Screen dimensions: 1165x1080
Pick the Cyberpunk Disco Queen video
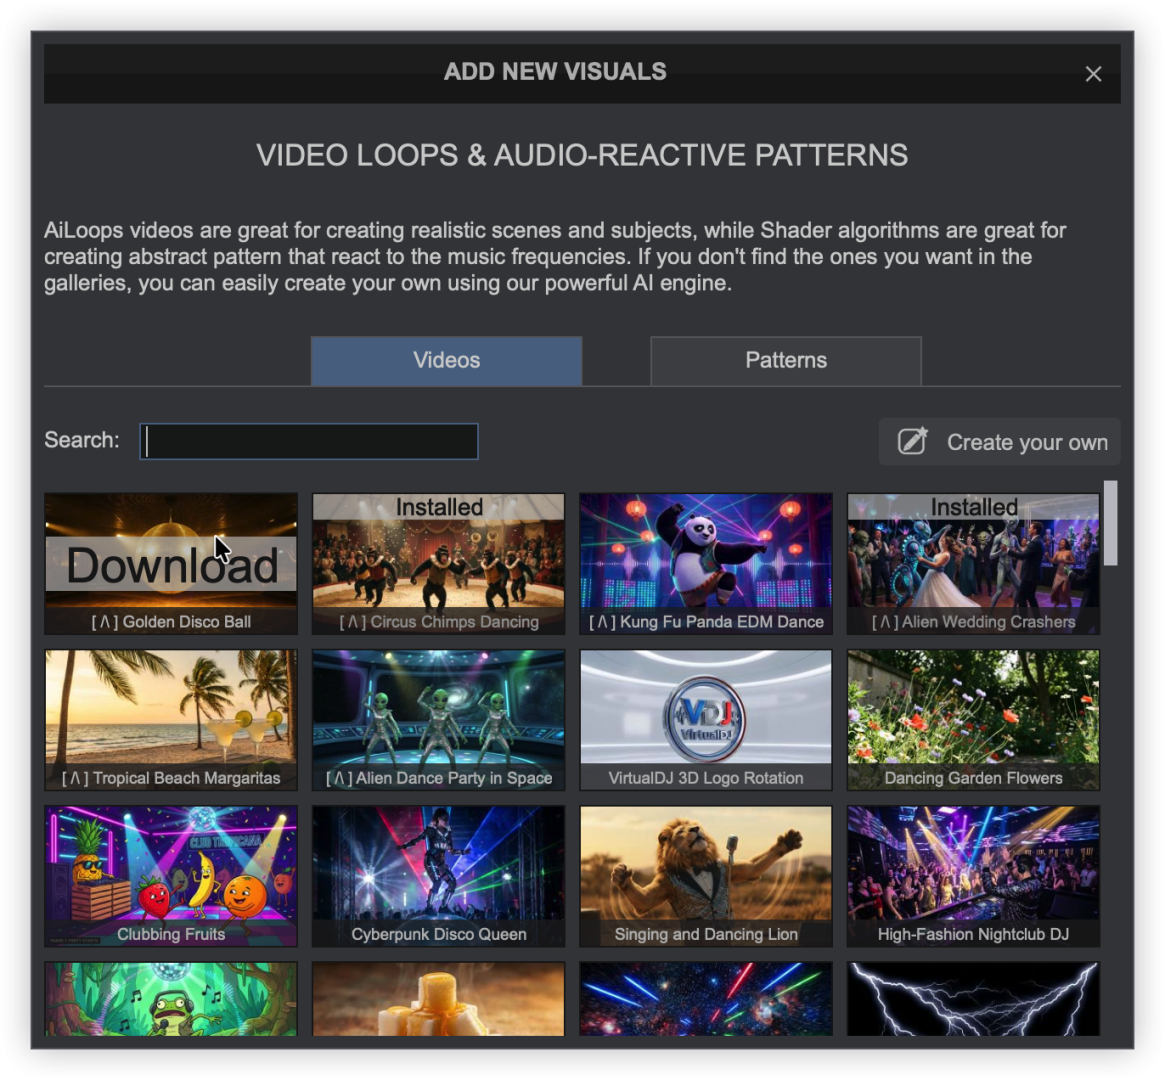click(x=438, y=876)
